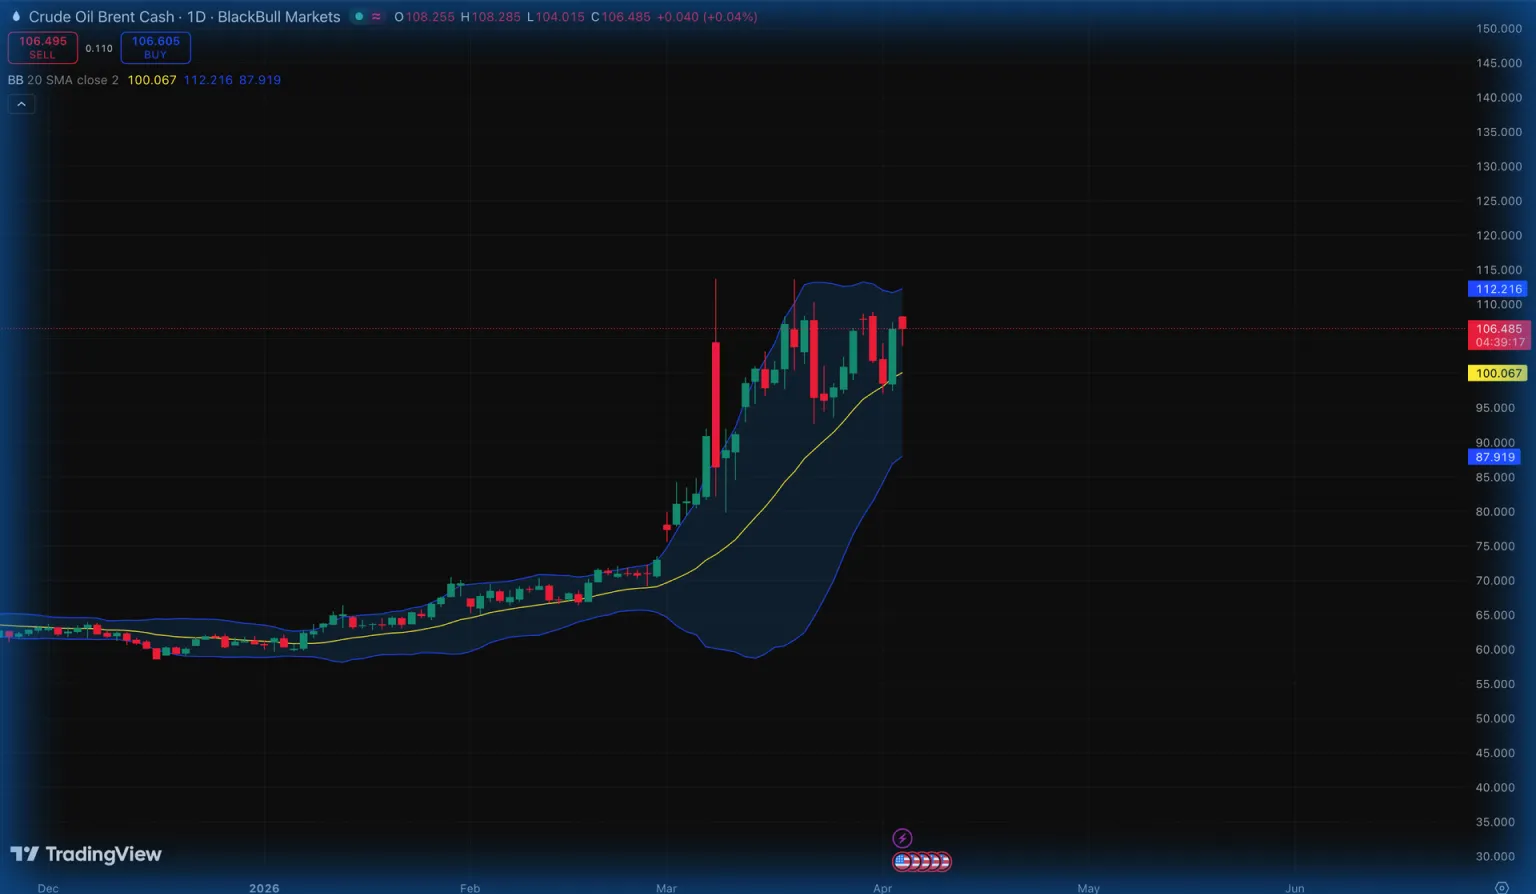Image resolution: width=1536 pixels, height=894 pixels.
Task: Open chart settings hexagon gear icon
Action: click(x=1501, y=887)
